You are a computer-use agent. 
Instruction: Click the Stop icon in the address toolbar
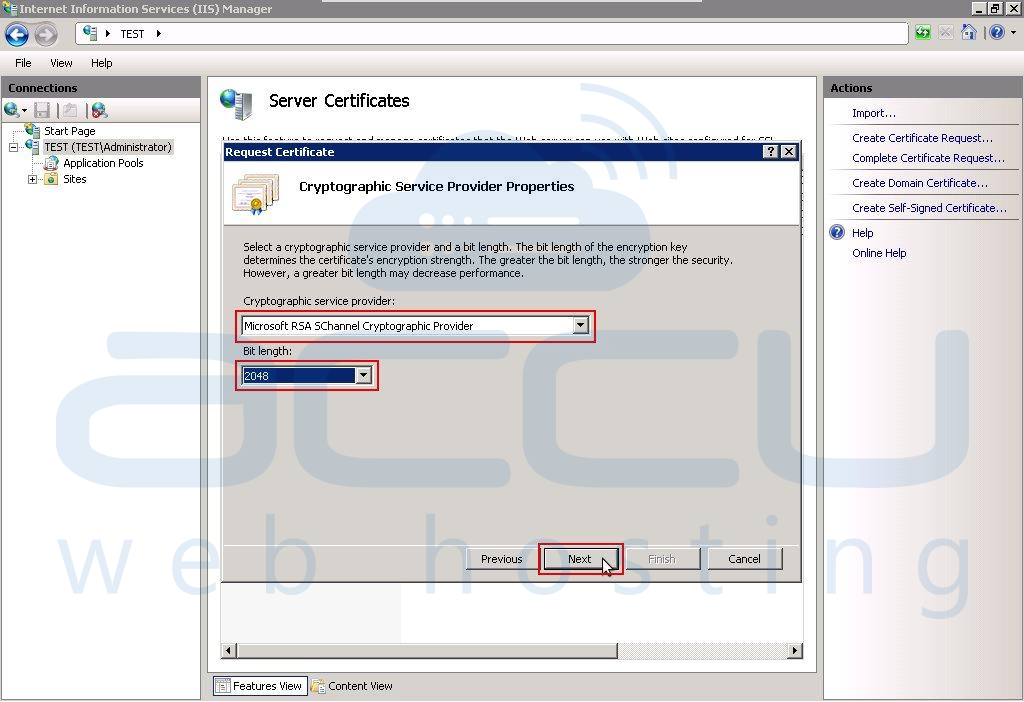(x=946, y=33)
